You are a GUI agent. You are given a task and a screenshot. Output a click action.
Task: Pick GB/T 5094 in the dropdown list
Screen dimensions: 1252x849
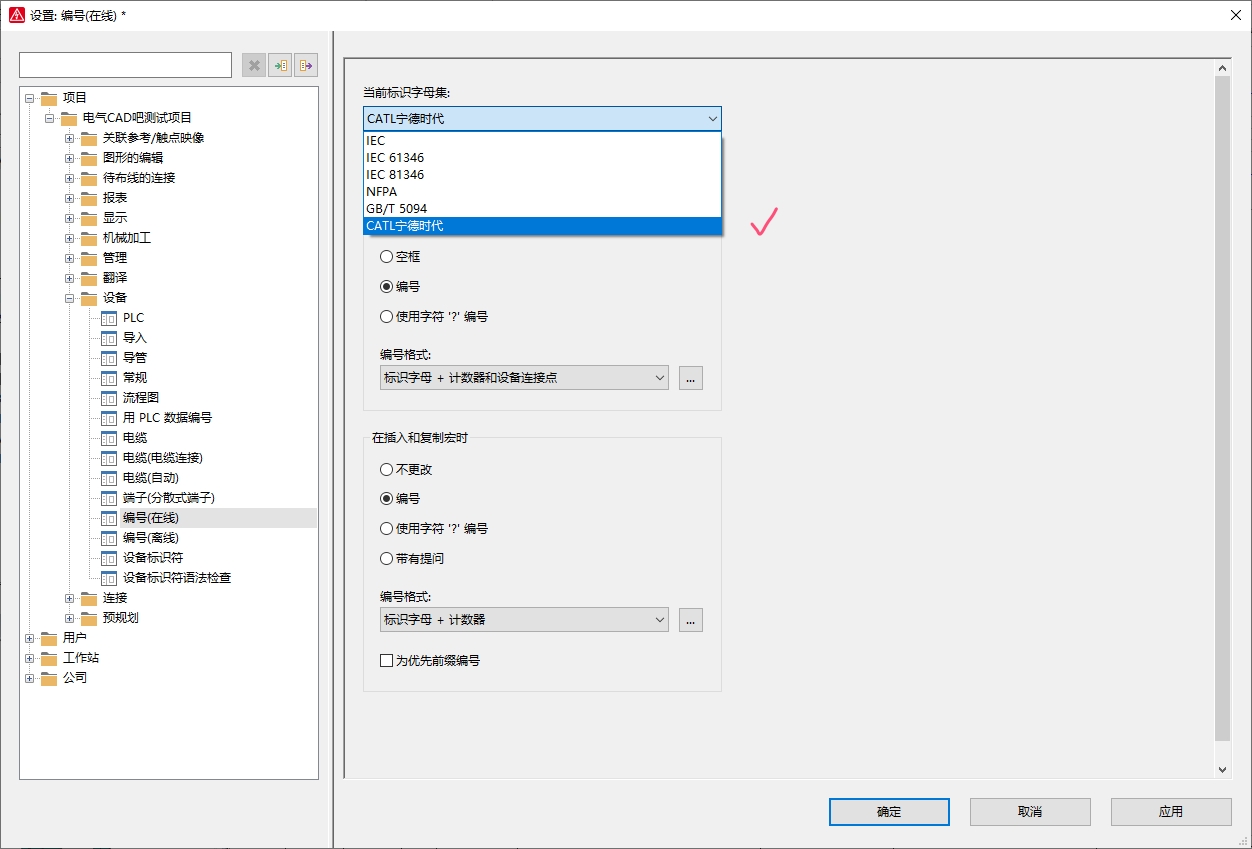click(397, 209)
